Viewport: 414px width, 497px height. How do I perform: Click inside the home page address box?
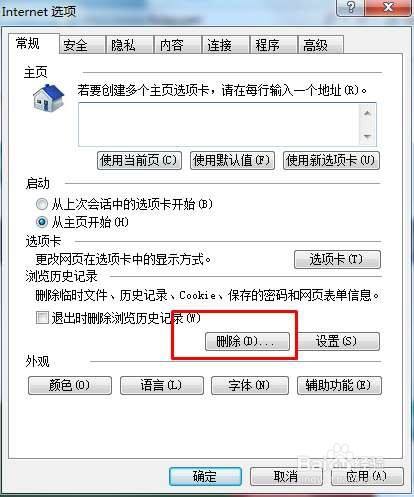218,124
